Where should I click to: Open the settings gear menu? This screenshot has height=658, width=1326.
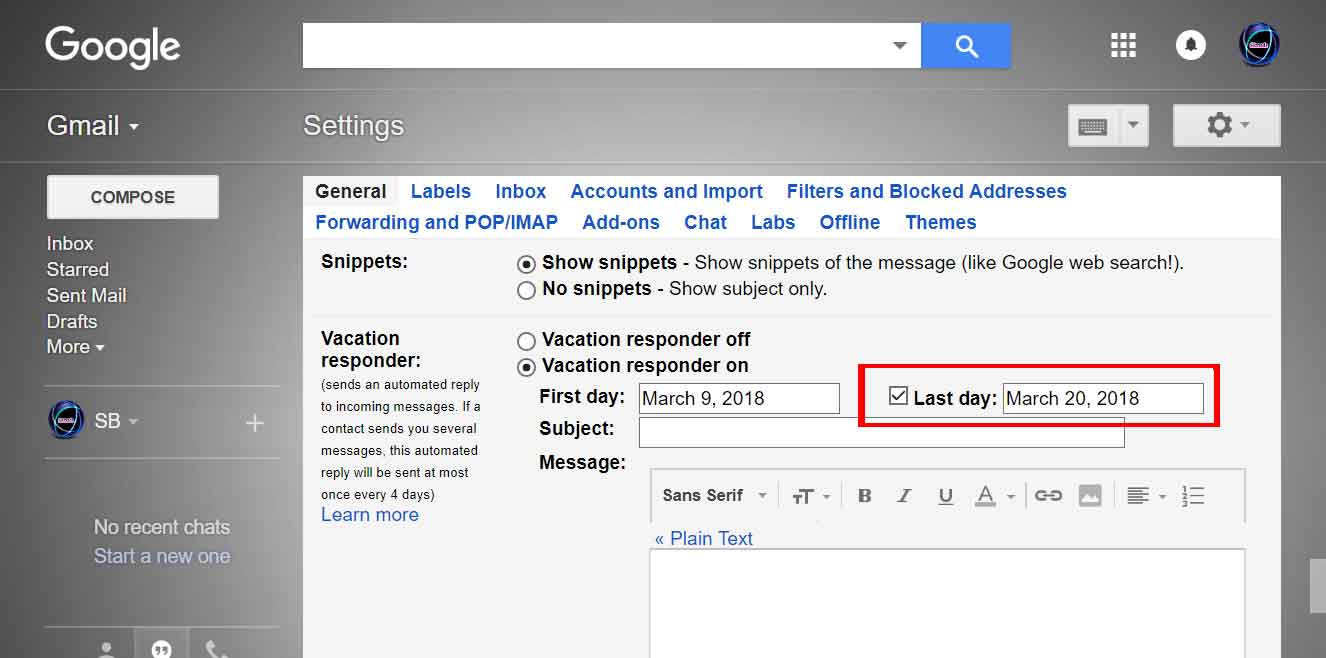coord(1220,125)
